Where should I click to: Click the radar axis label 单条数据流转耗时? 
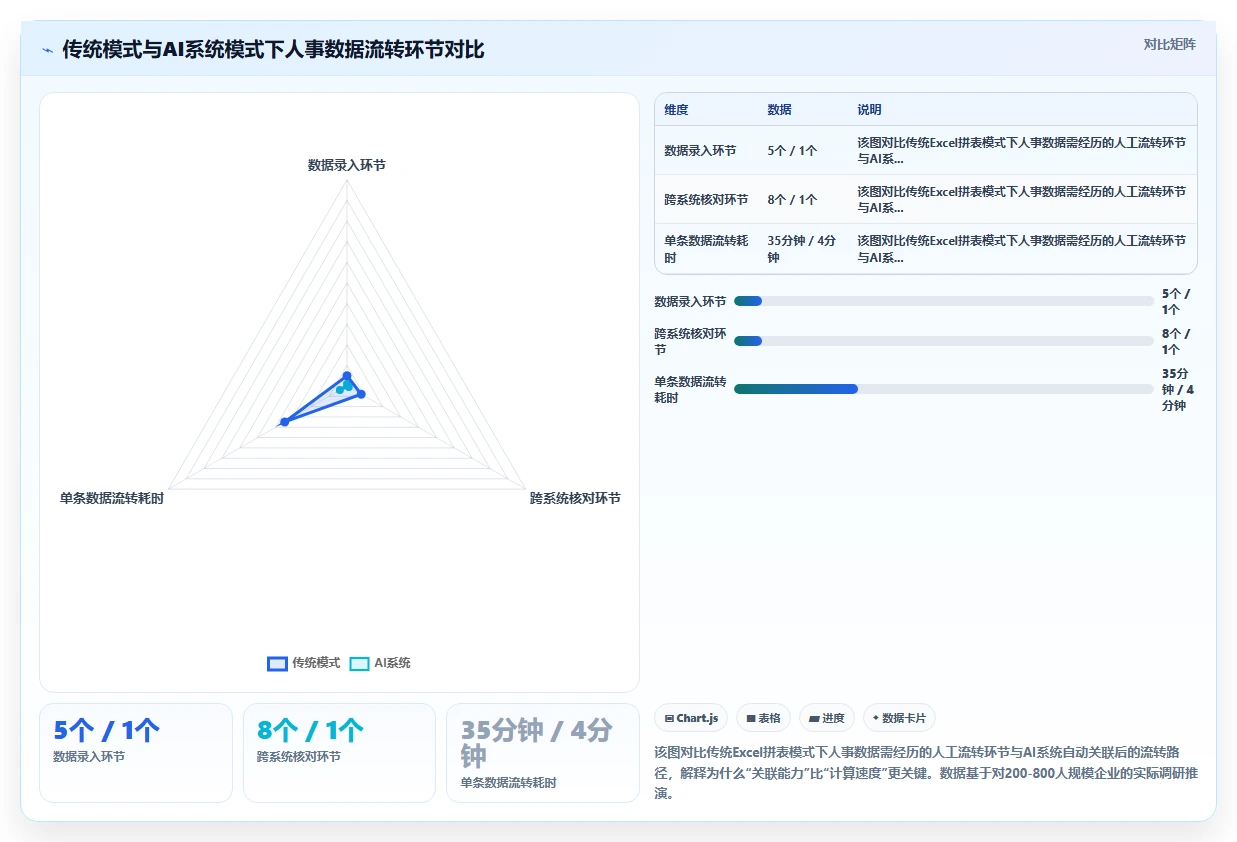[x=112, y=498]
